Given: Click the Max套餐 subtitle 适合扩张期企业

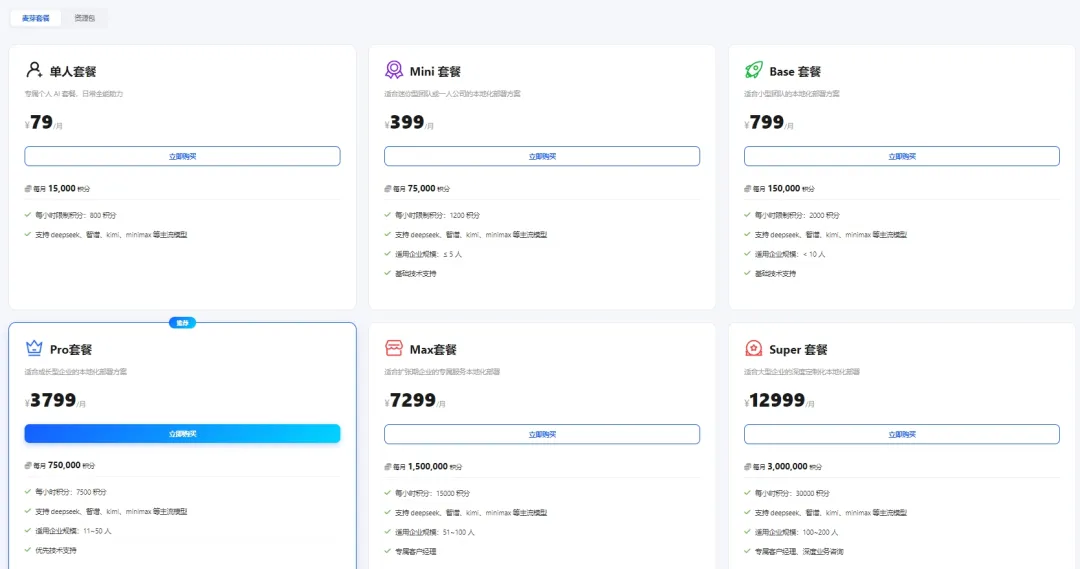Looking at the screenshot, I should (x=442, y=372).
